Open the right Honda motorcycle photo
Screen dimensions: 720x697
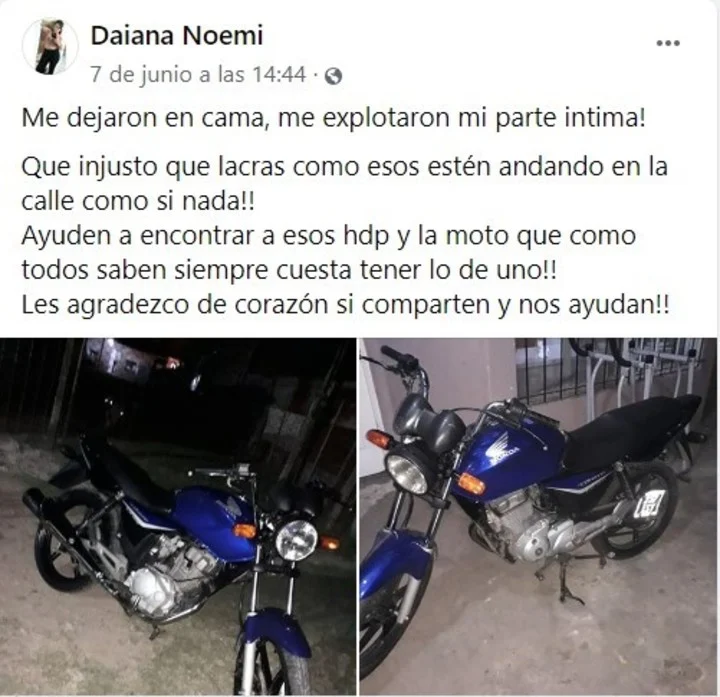click(538, 517)
